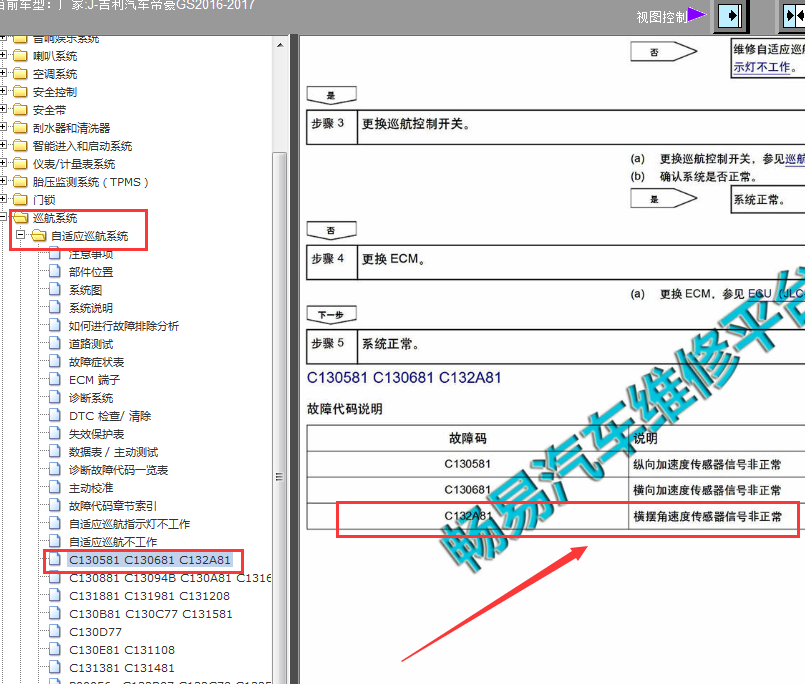Open the C130881 C13094B C130A81 entry
805x684 pixels.
[170, 578]
